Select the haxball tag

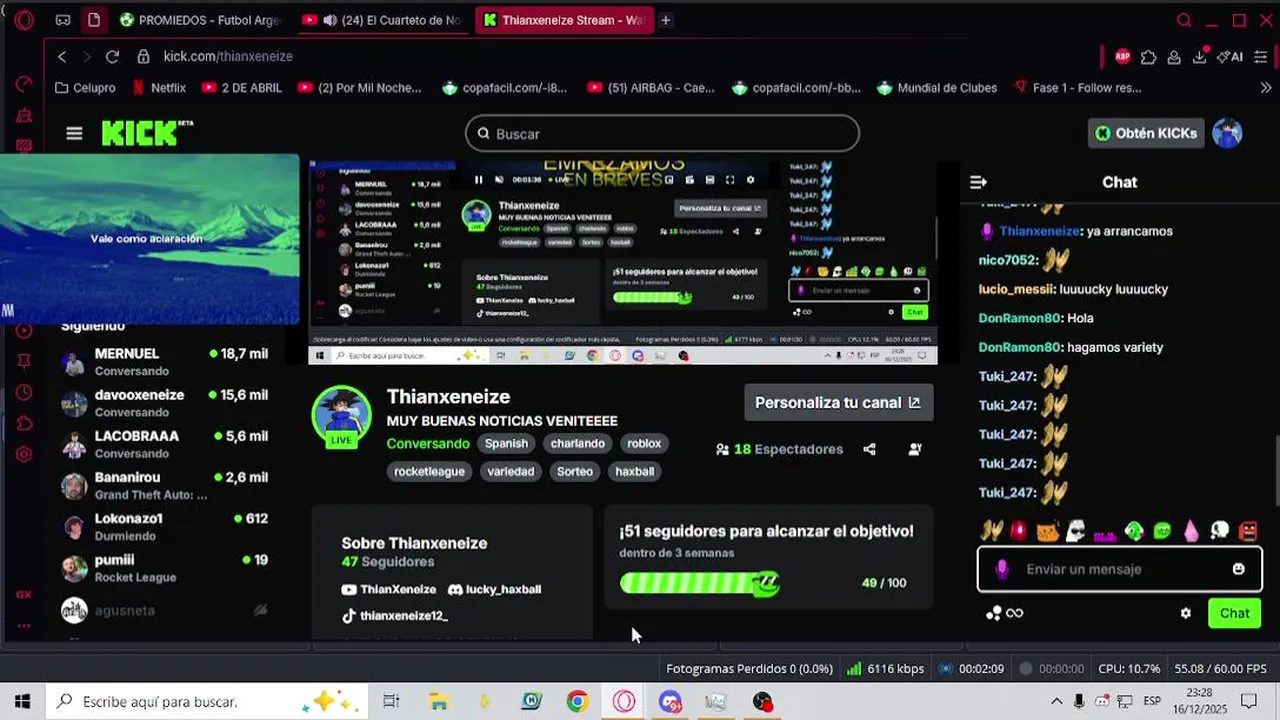point(635,471)
